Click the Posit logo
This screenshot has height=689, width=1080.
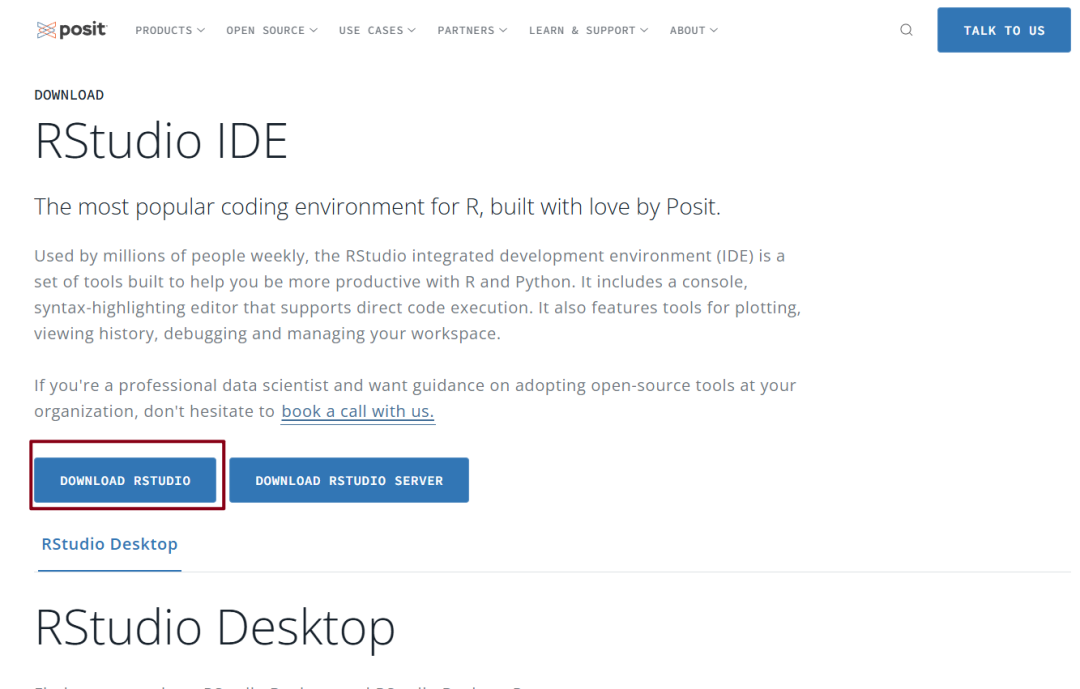[72, 30]
